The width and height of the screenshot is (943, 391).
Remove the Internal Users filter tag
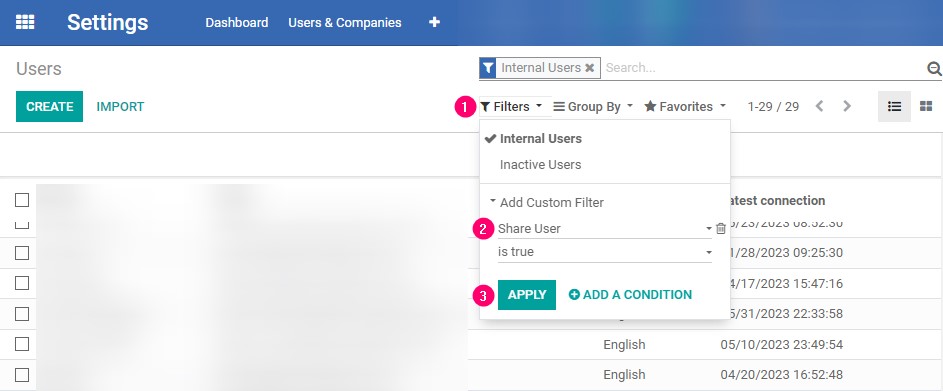(589, 68)
